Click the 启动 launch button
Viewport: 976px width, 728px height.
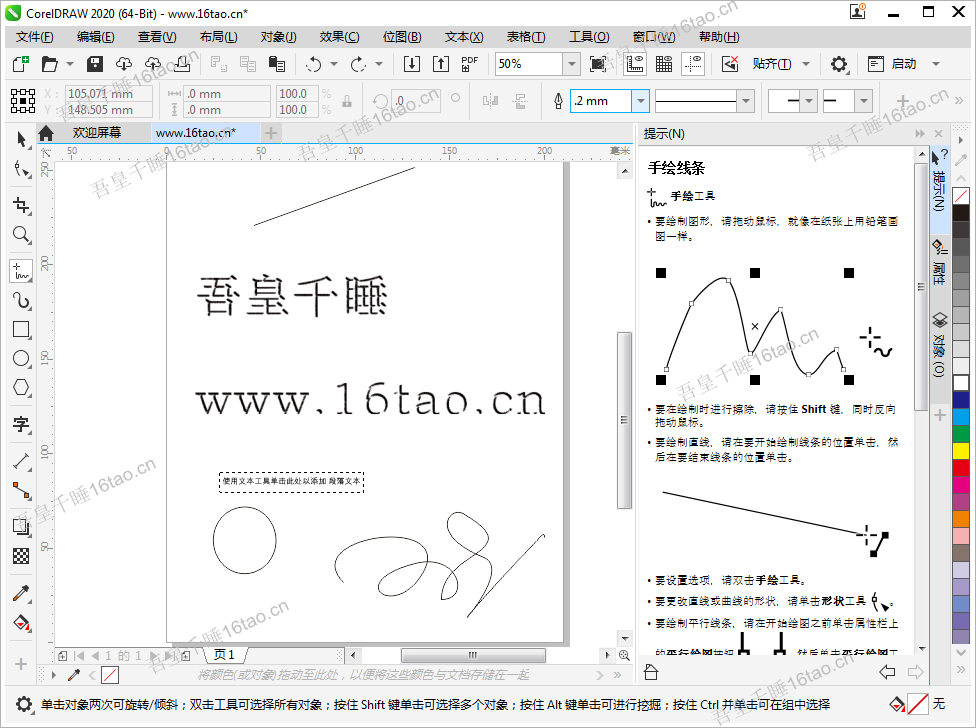[x=903, y=64]
